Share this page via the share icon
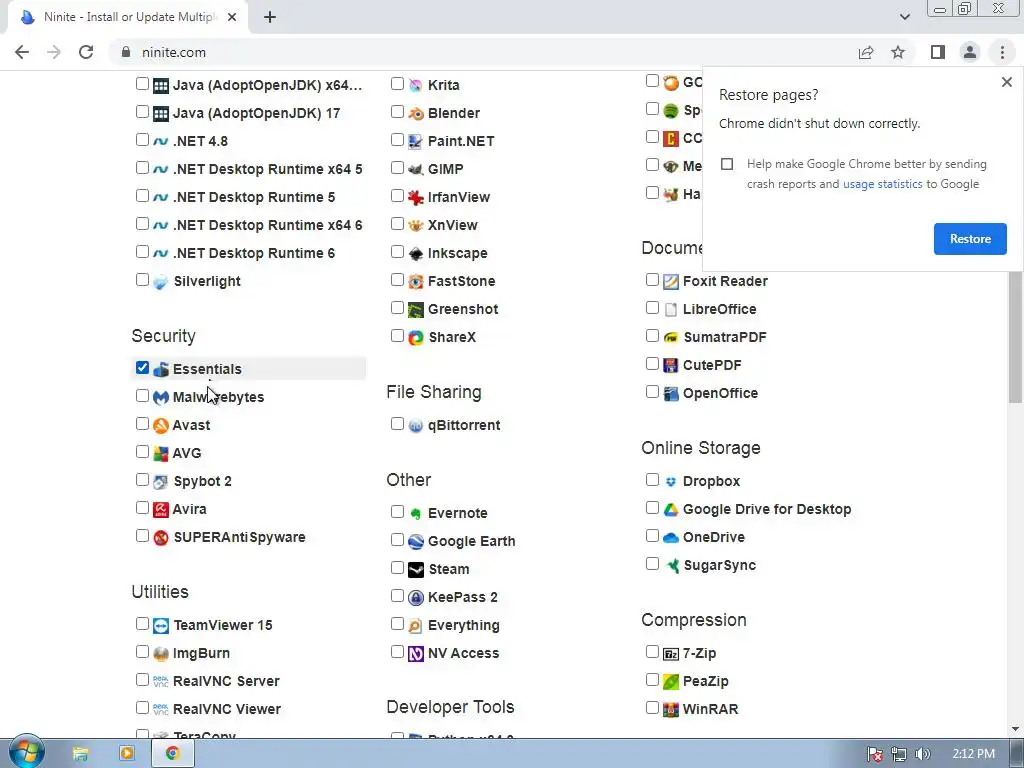 tap(866, 52)
